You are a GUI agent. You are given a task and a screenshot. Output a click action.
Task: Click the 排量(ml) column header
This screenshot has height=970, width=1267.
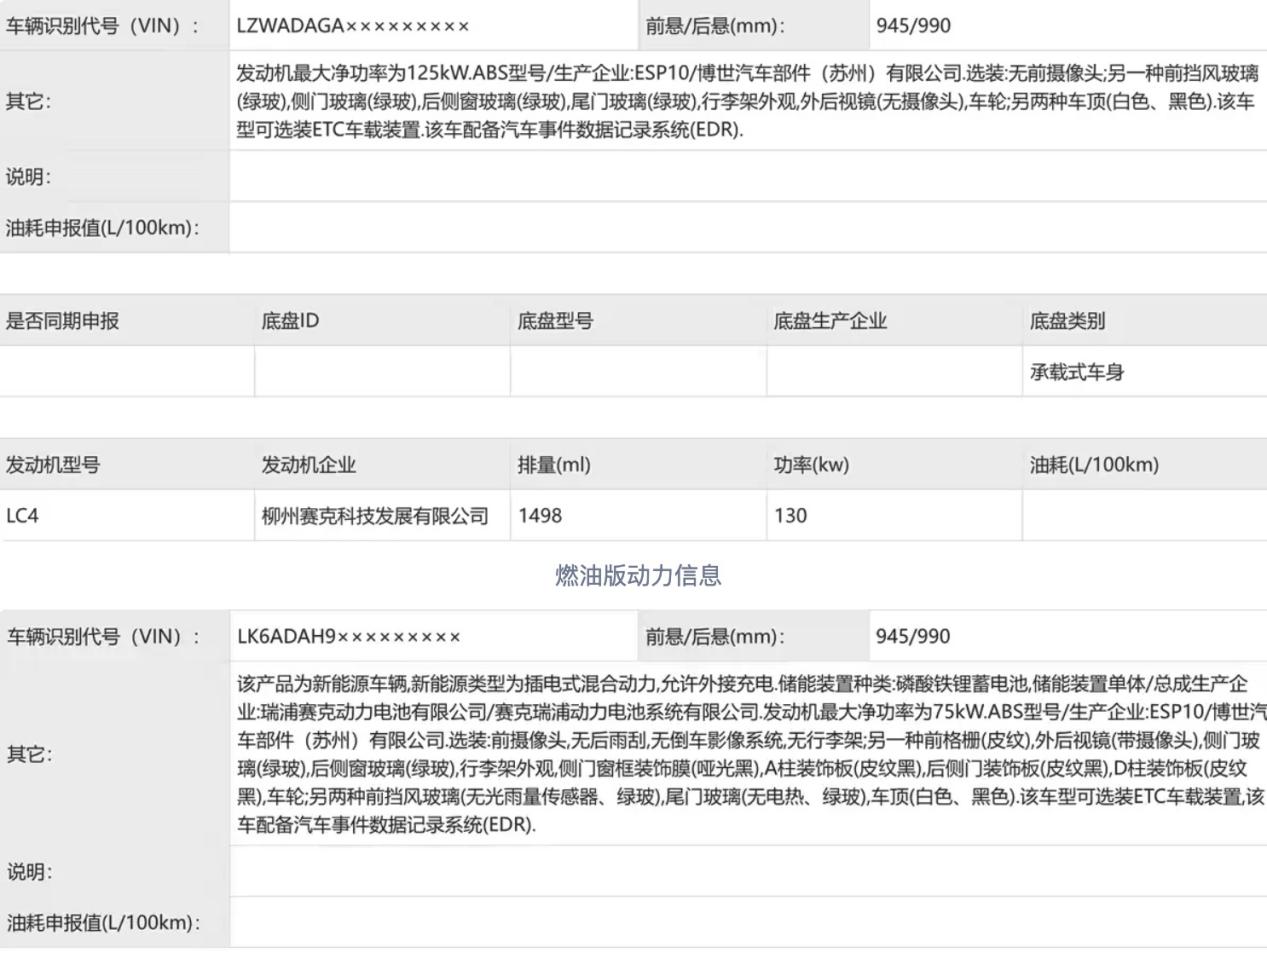[554, 465]
